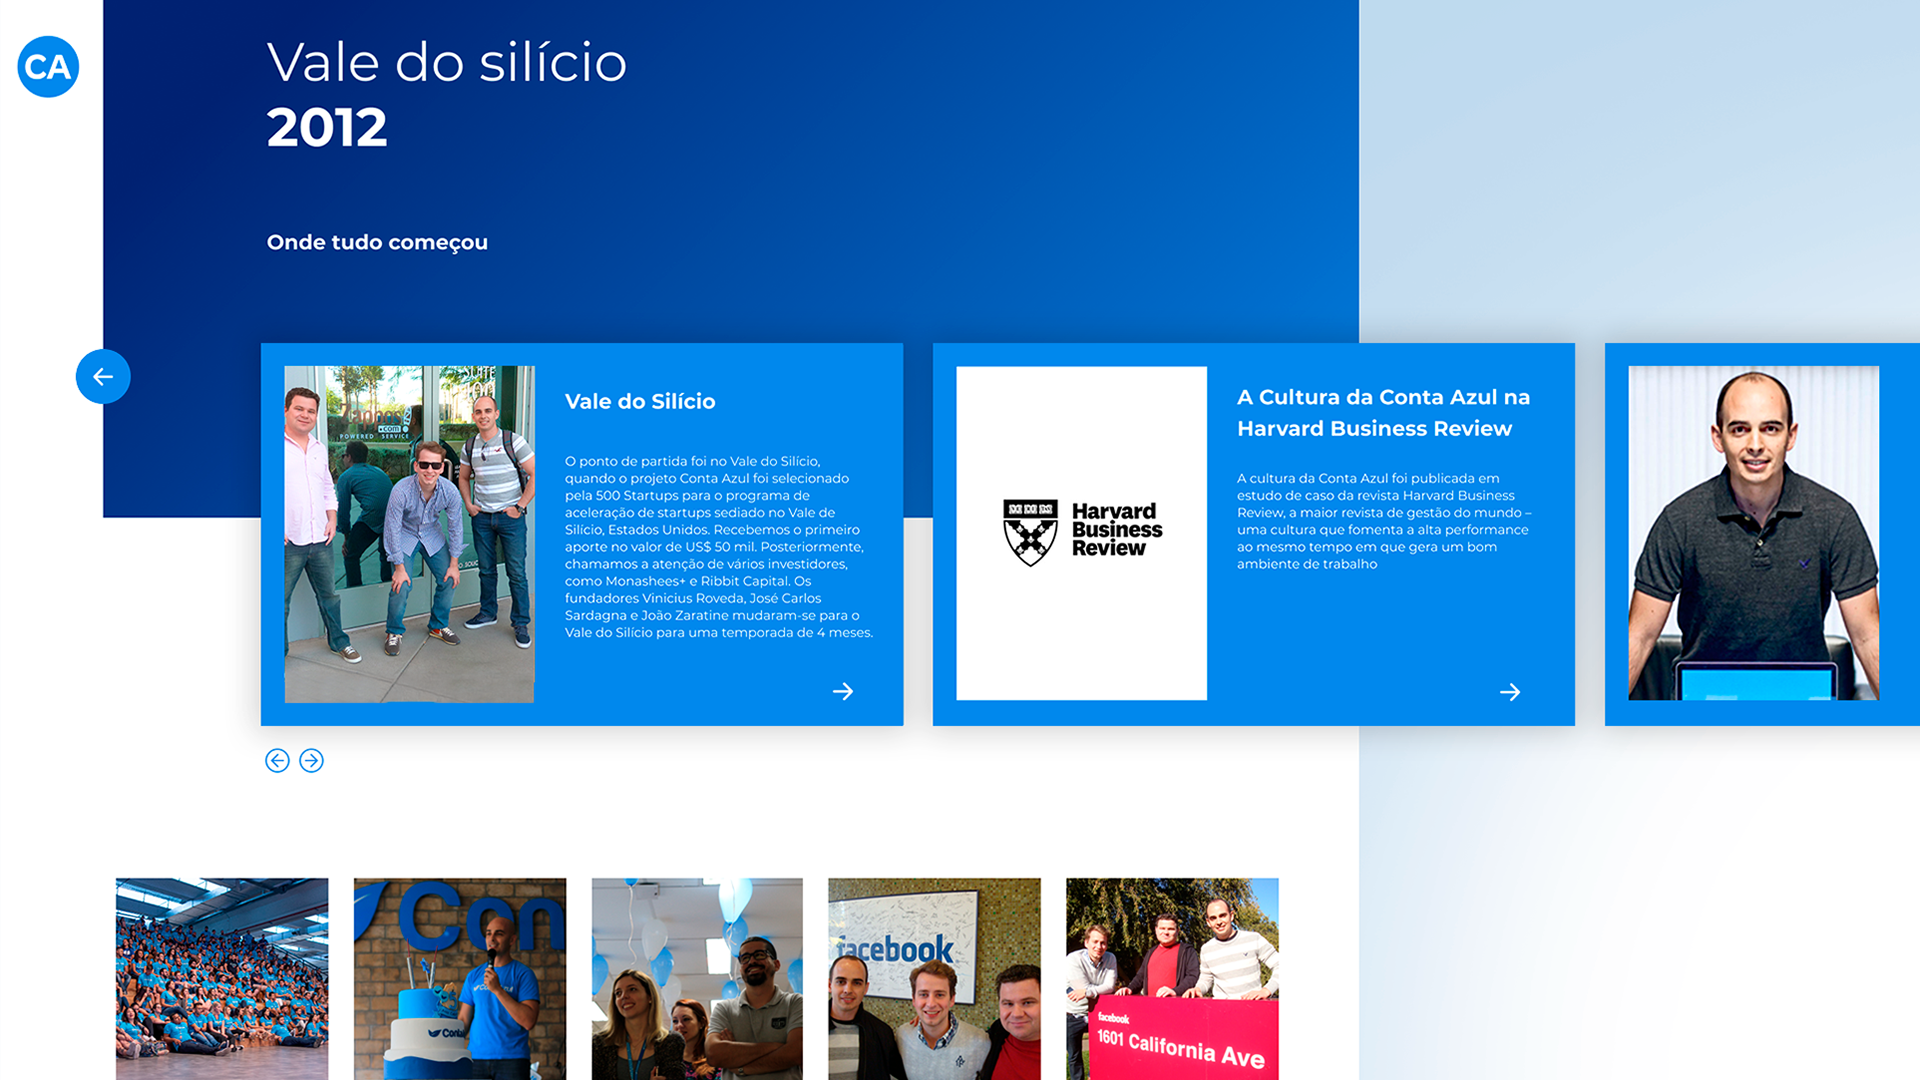This screenshot has height=1080, width=1920.
Task: Click the 'Onde tudo começou' subtitle
Action: click(x=377, y=242)
